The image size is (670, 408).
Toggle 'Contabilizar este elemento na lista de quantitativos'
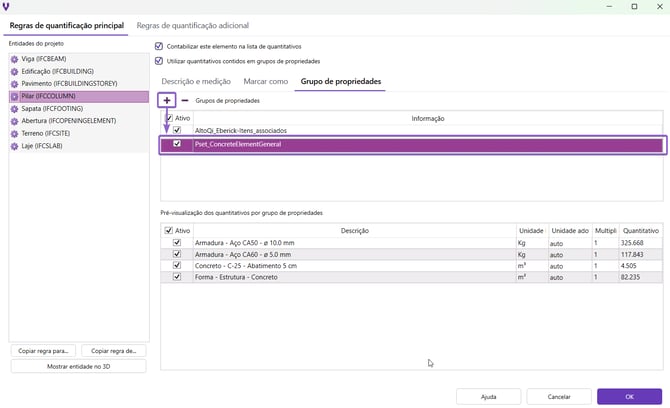pyautogui.click(x=159, y=46)
